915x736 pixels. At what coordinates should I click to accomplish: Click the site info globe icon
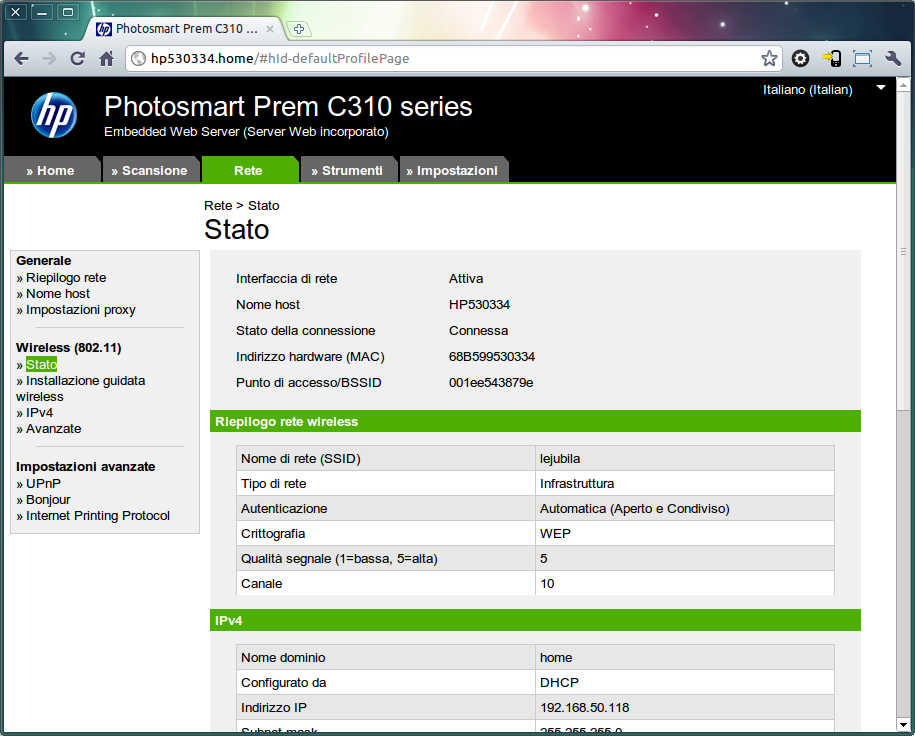coord(138,58)
